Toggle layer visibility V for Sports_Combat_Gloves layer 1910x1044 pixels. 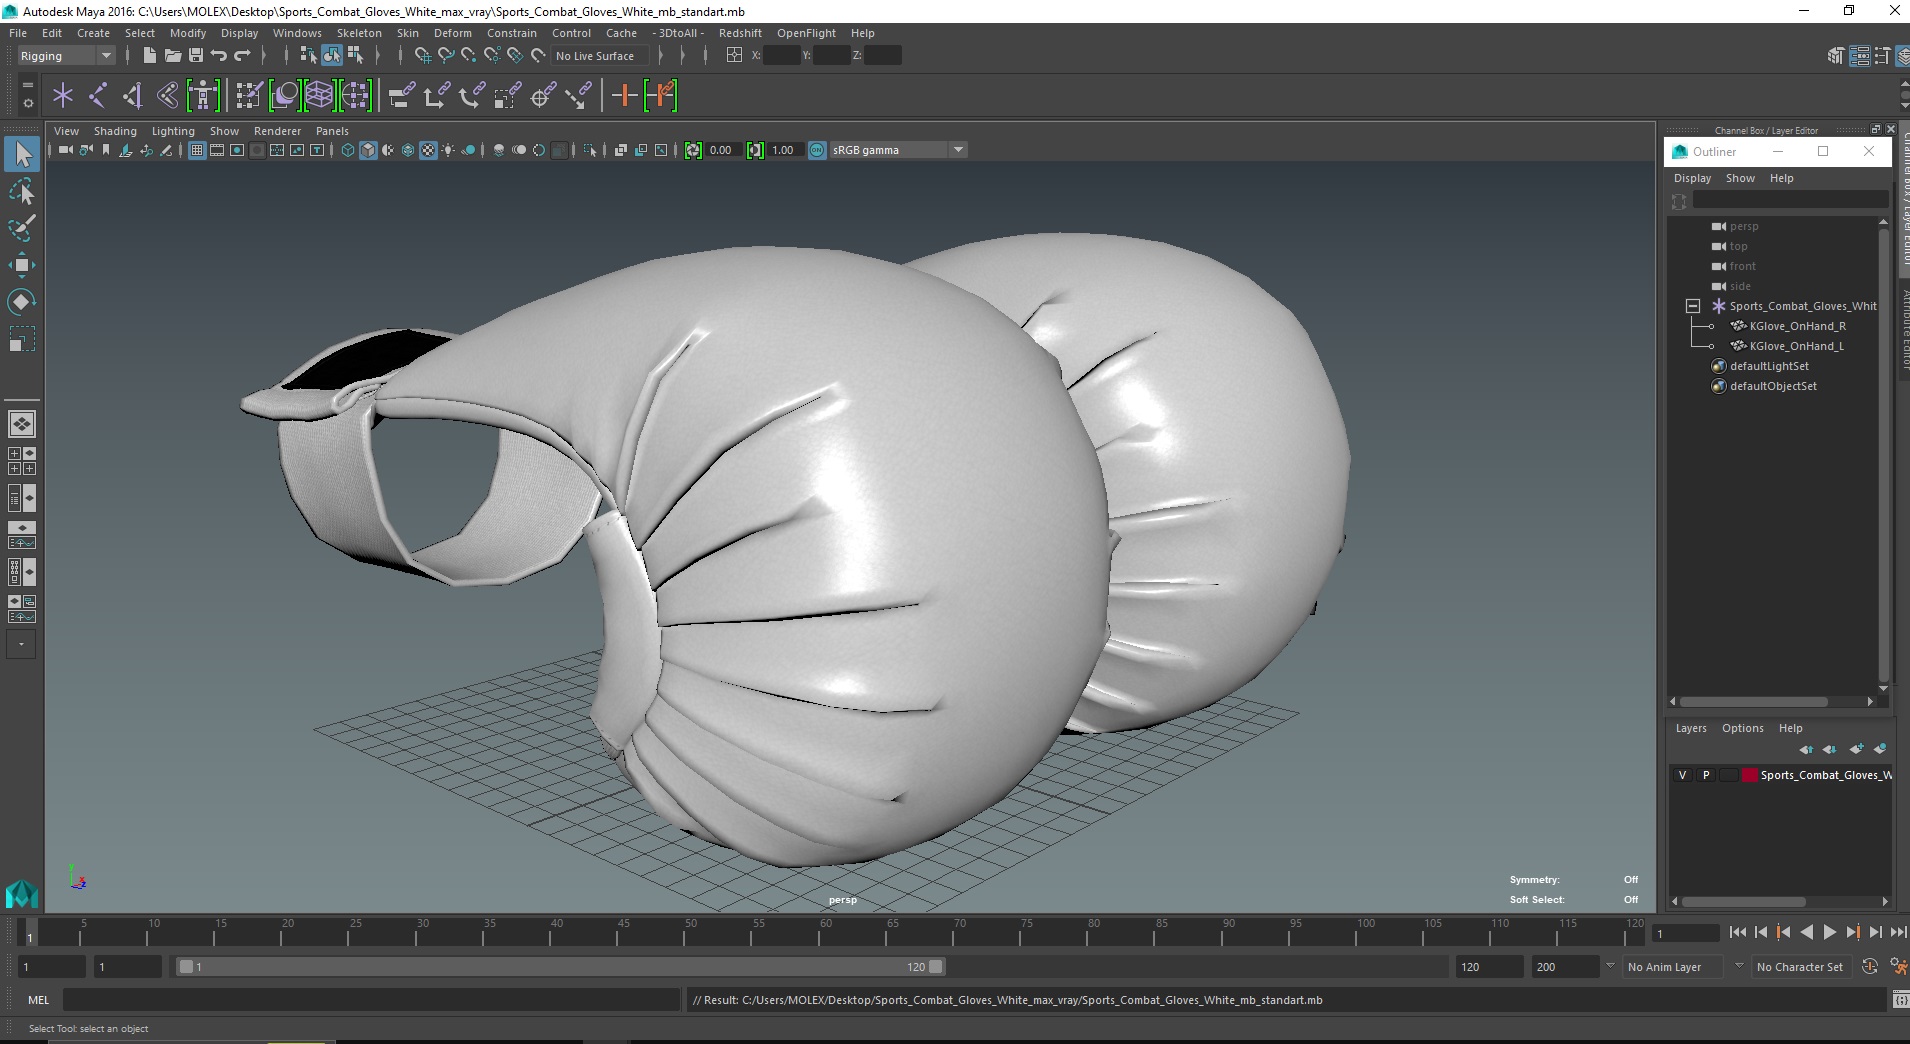1682,775
